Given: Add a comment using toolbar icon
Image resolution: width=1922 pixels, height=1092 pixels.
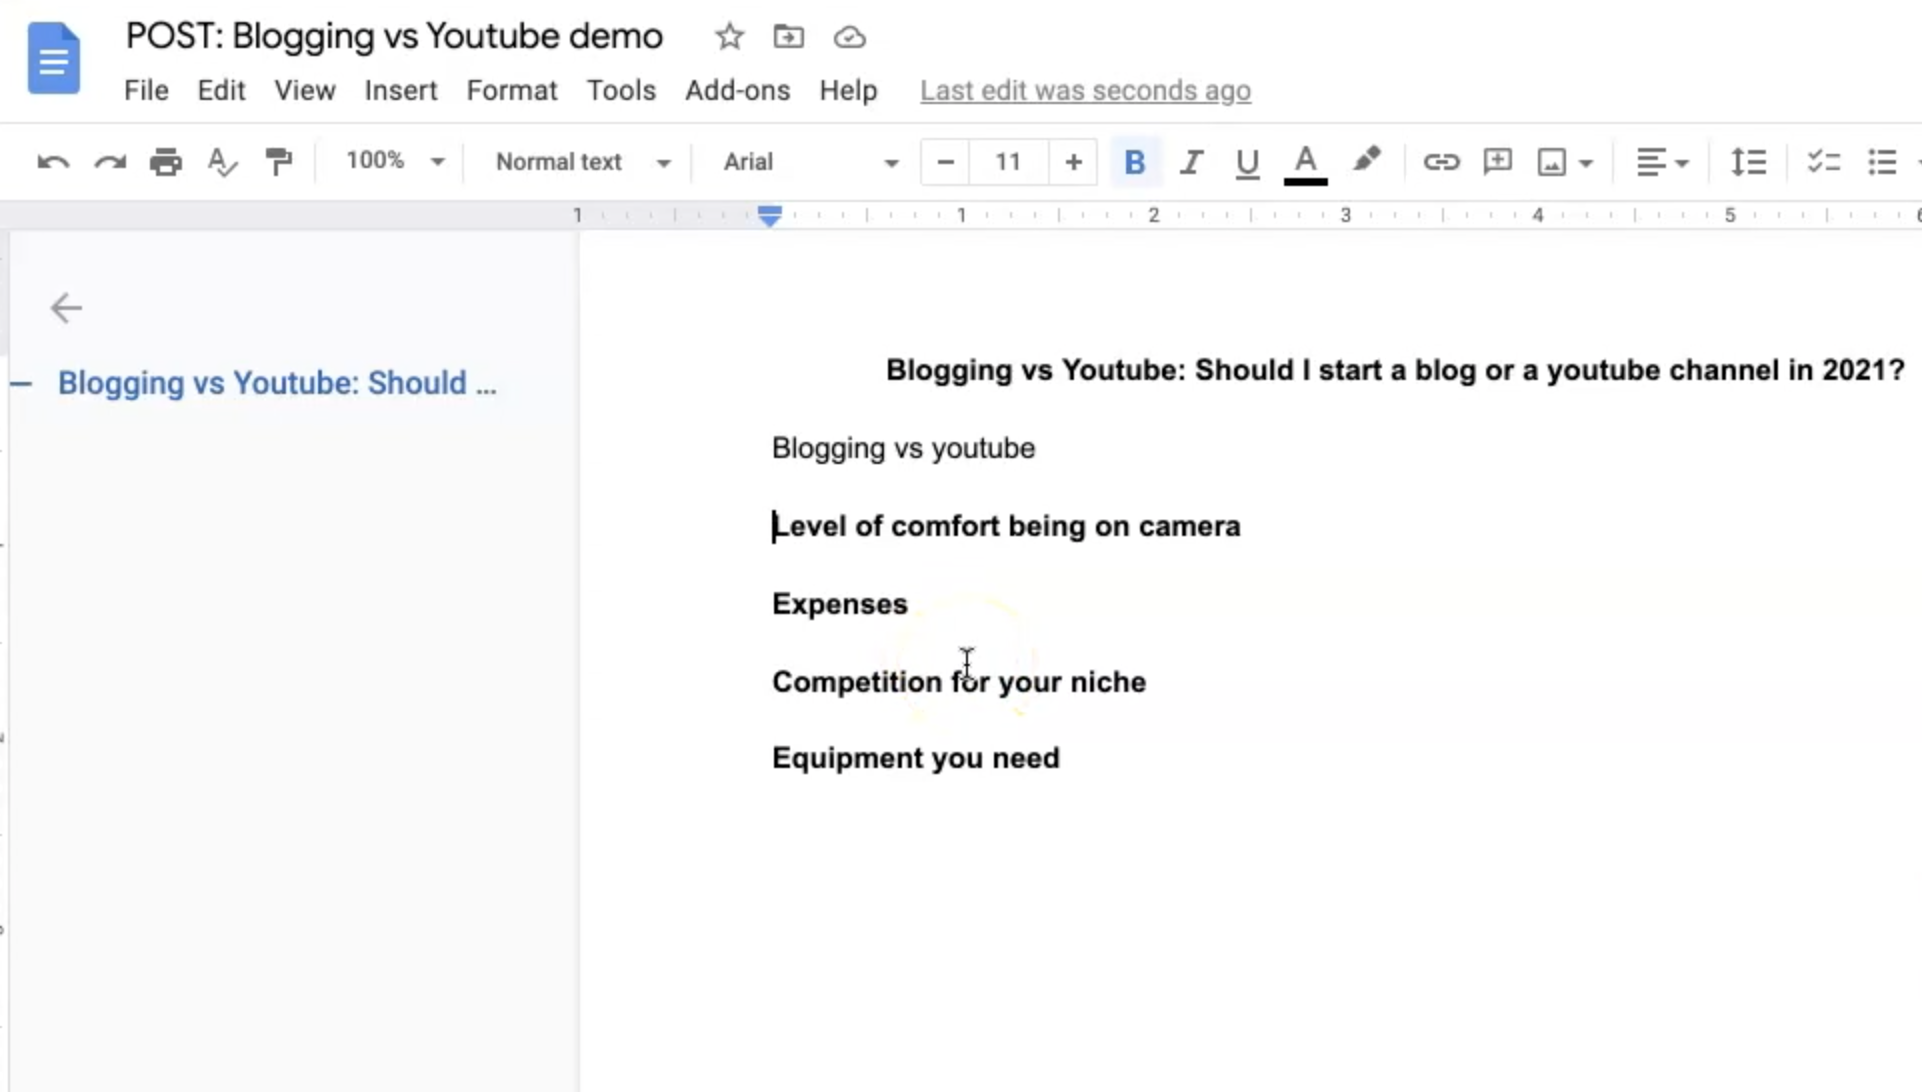Looking at the screenshot, I should tap(1497, 162).
